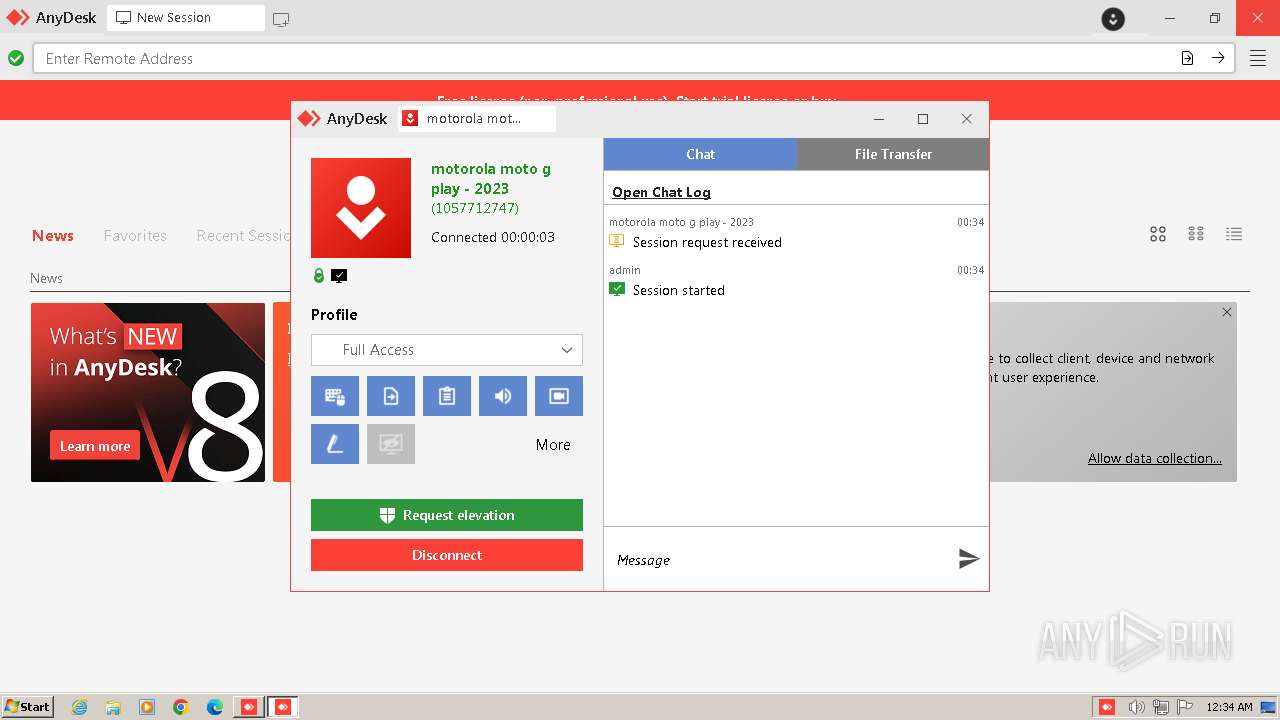Switch to list view
This screenshot has height=720, width=1280.
(x=1234, y=234)
